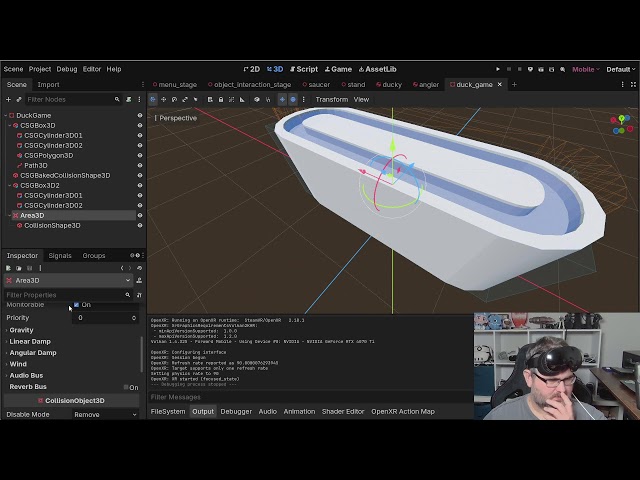Open the Debug menu

[x=67, y=69]
